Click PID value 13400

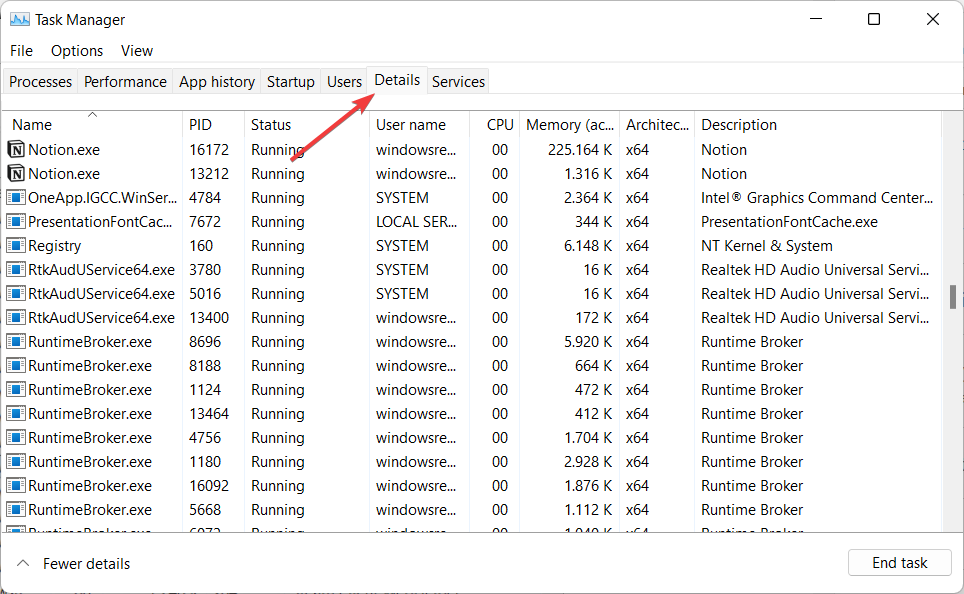[x=209, y=317]
